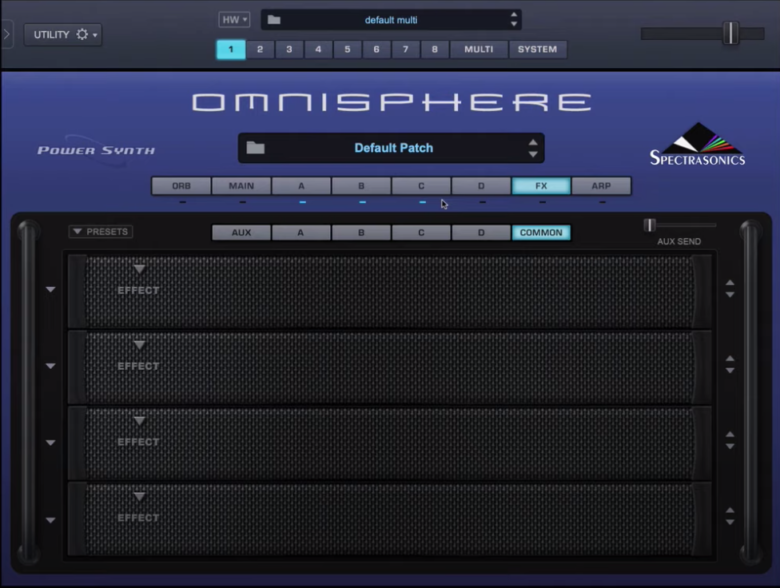Switch to the layer B tab
The image size is (780, 588).
click(x=361, y=186)
